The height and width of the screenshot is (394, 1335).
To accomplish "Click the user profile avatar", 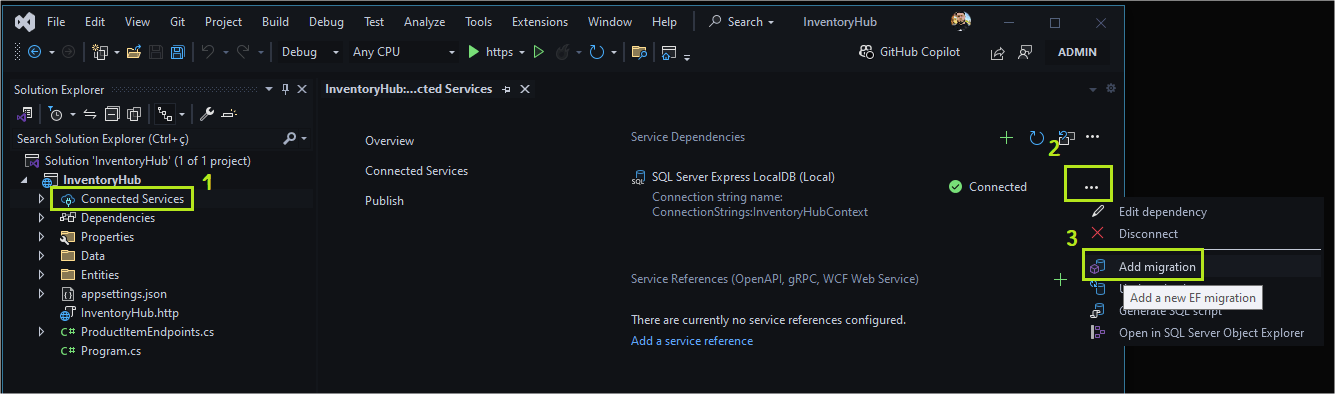I will pos(960,22).
